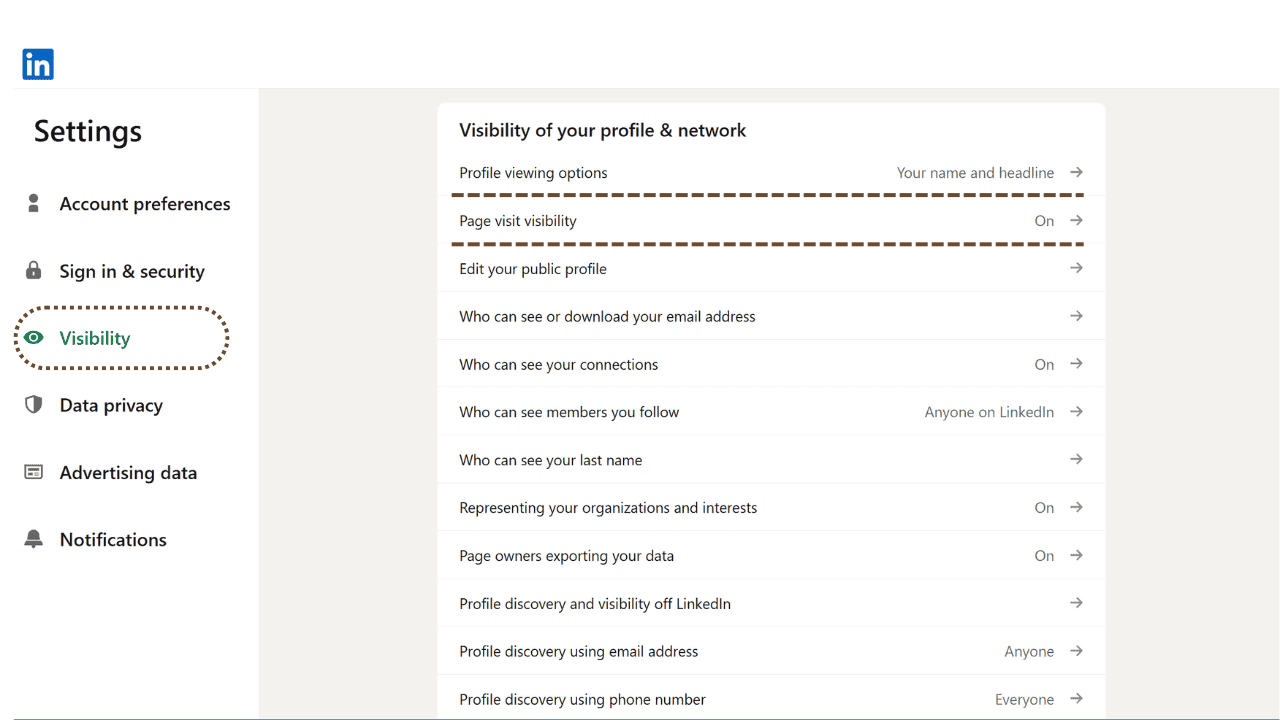Open Page owners exporting your data setting
The height and width of the screenshot is (720, 1280).
[x=566, y=556]
